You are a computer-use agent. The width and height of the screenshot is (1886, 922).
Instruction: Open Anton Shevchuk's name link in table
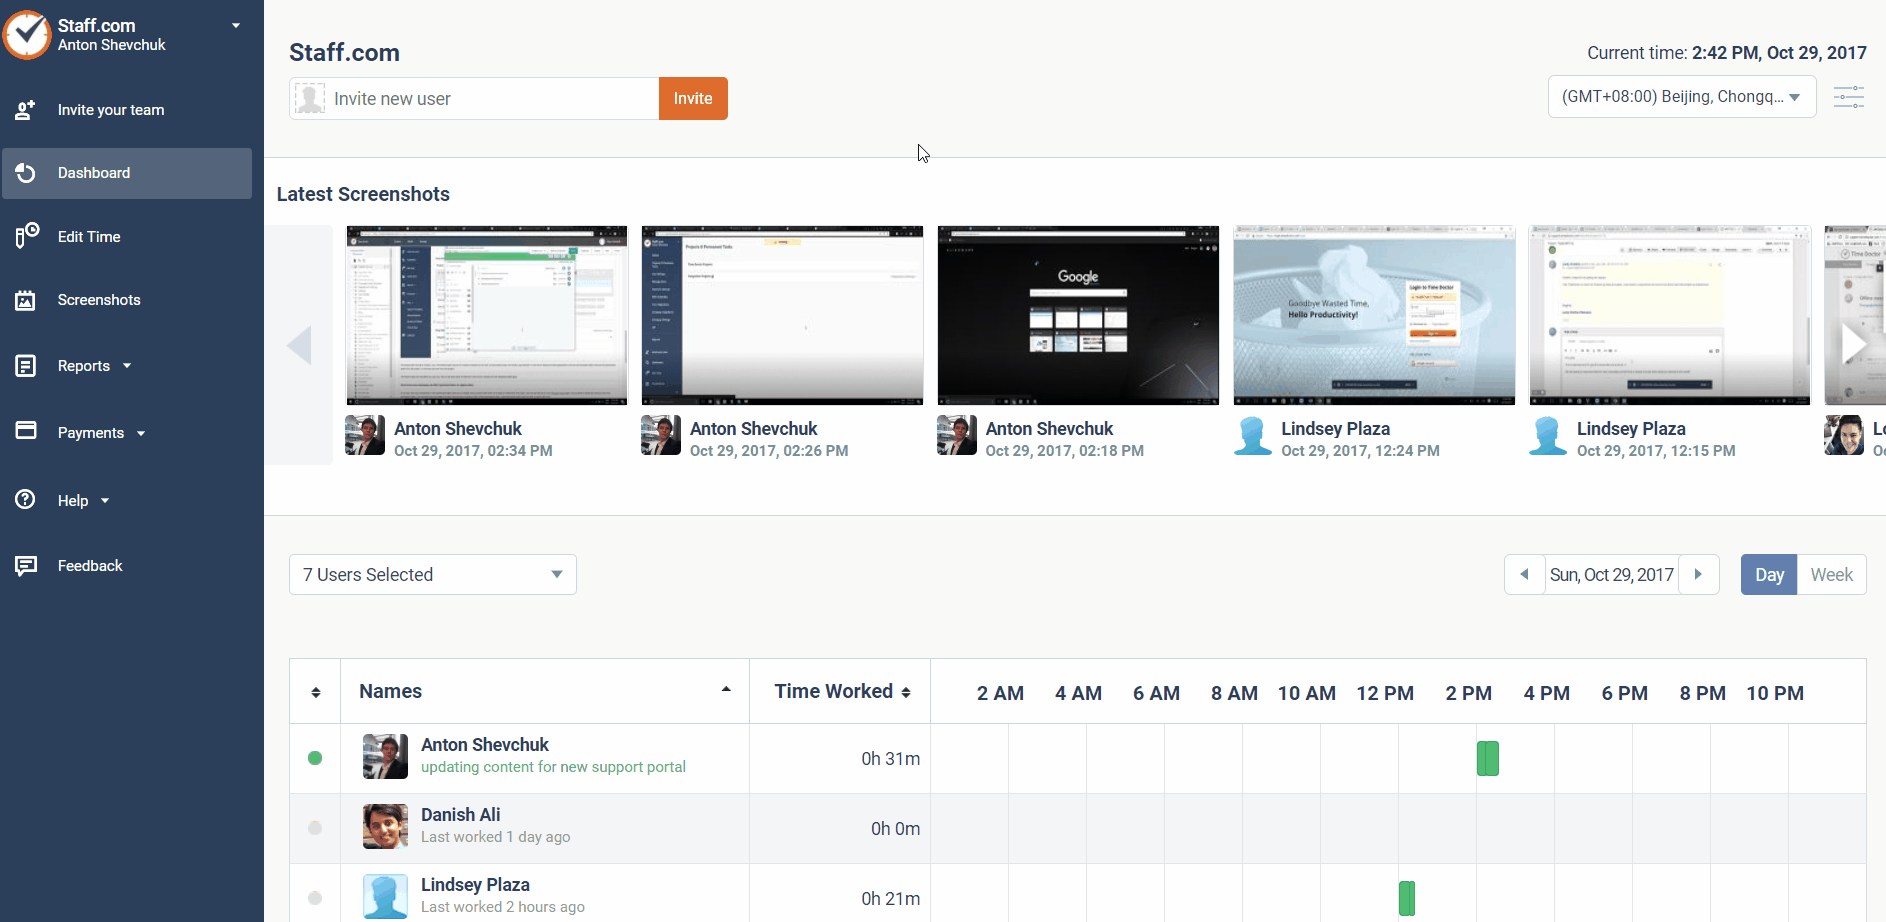point(484,745)
